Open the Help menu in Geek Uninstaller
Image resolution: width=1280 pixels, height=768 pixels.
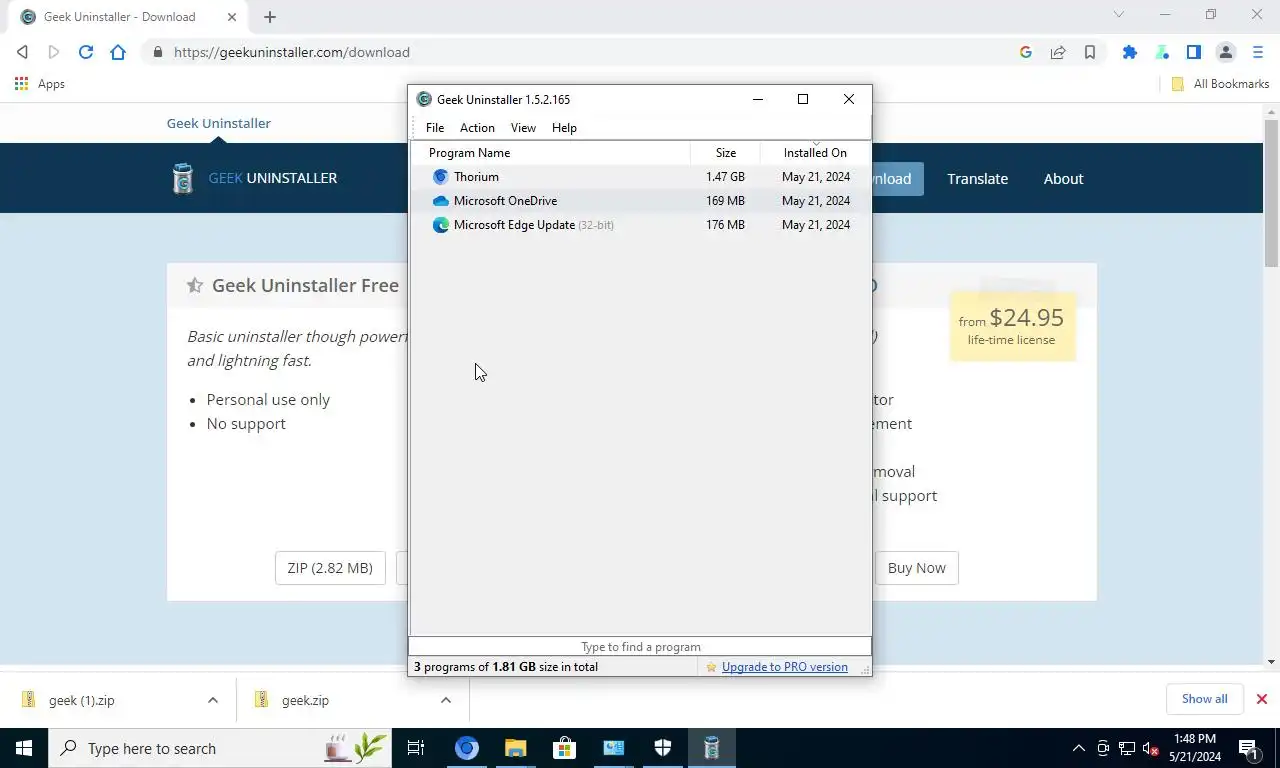pos(564,128)
